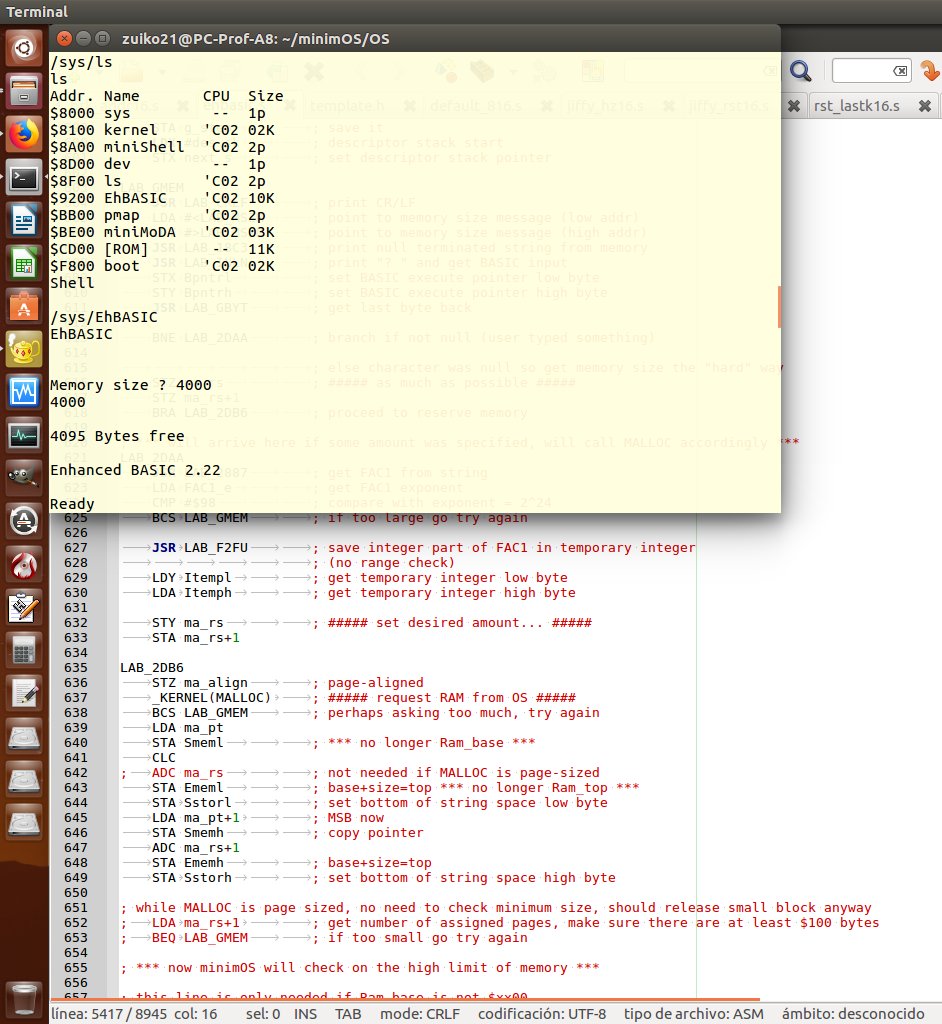Click the INS indicator in status bar

[x=305, y=1014]
